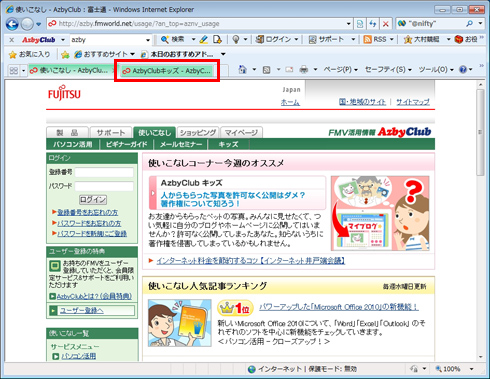The width and height of the screenshot is (490, 379).
Task: Click the page search icon next to highlighter
Action: [217, 40]
